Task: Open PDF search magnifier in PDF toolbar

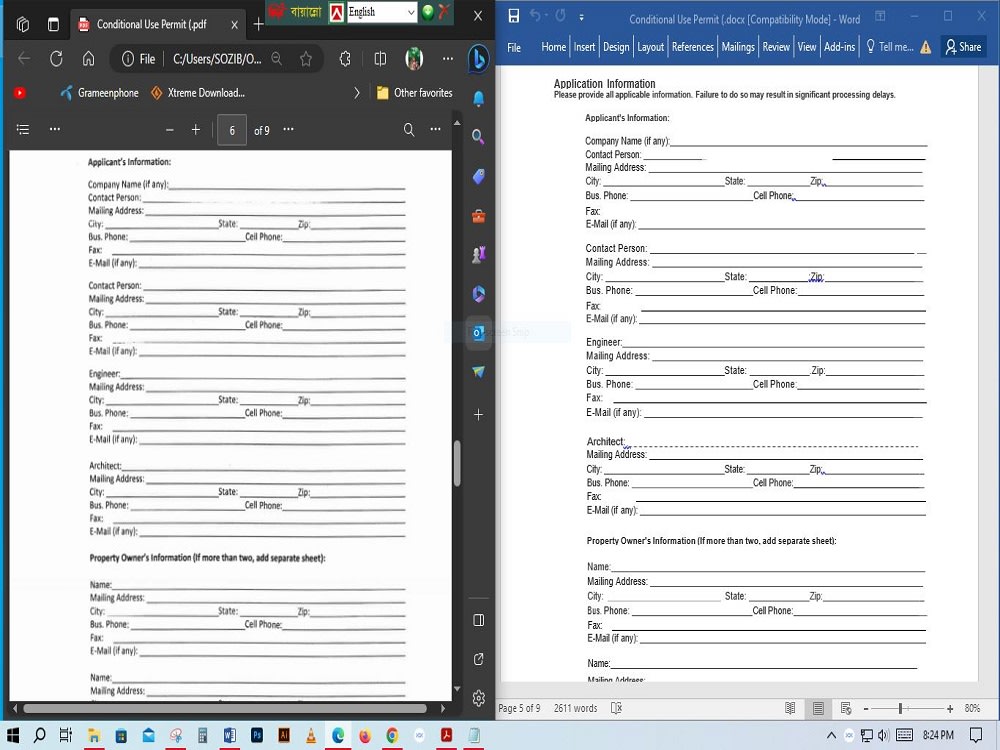Action: point(409,130)
